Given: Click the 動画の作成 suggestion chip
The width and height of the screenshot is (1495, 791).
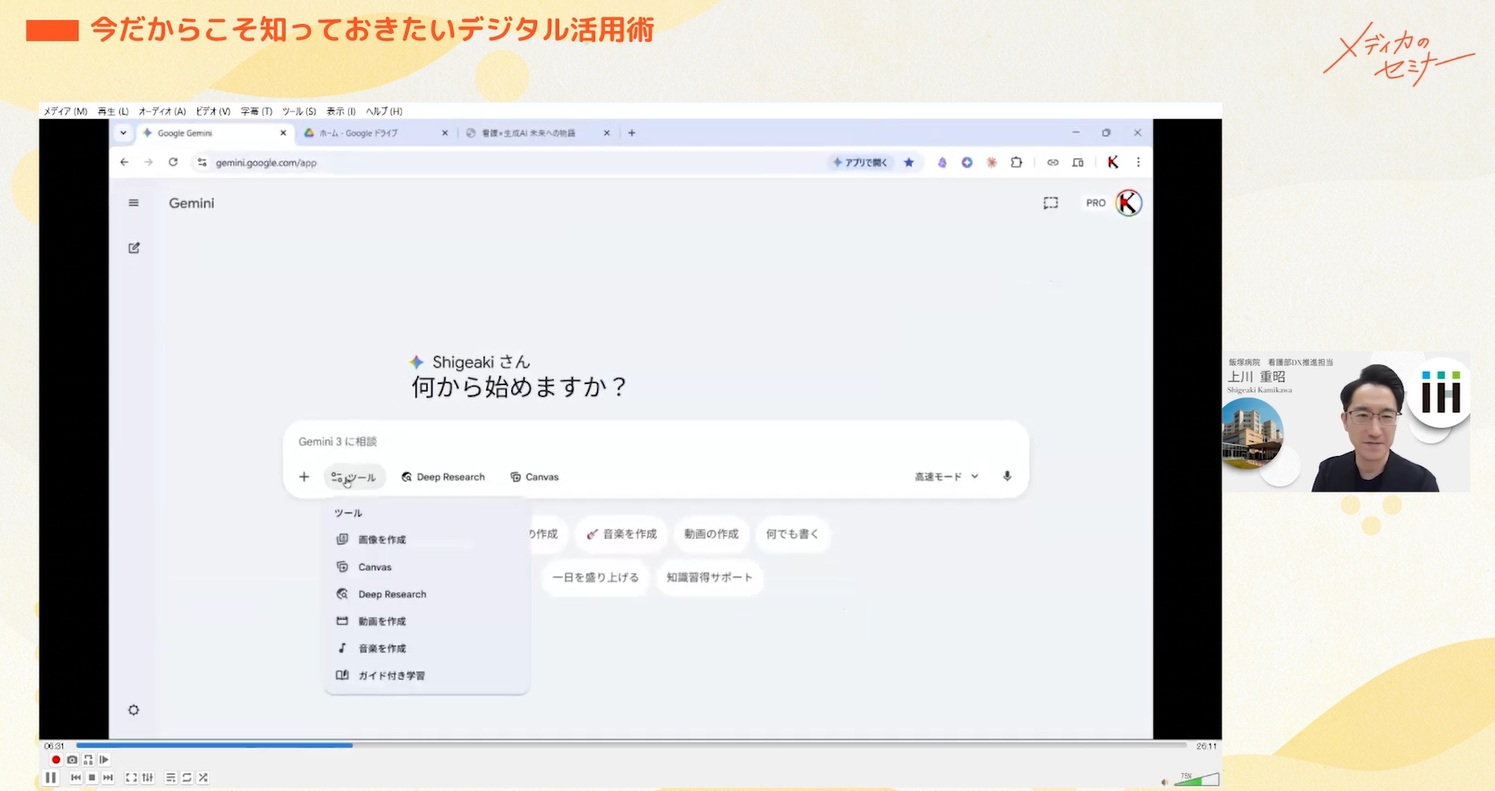Looking at the screenshot, I should (711, 534).
